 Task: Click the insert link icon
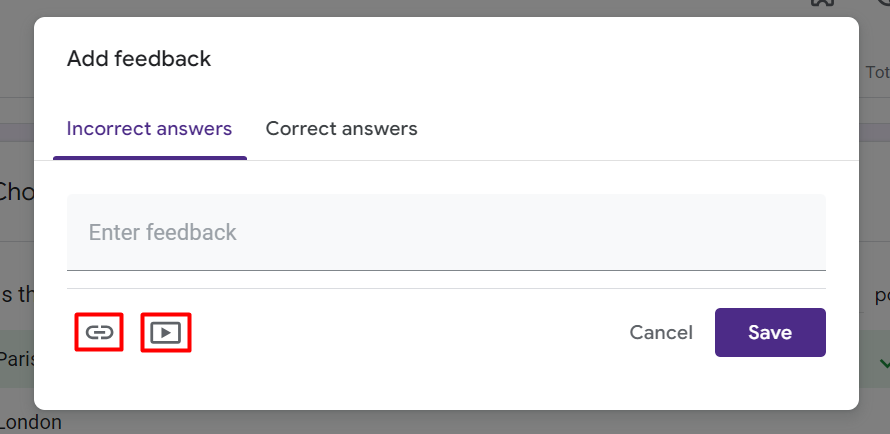99,332
